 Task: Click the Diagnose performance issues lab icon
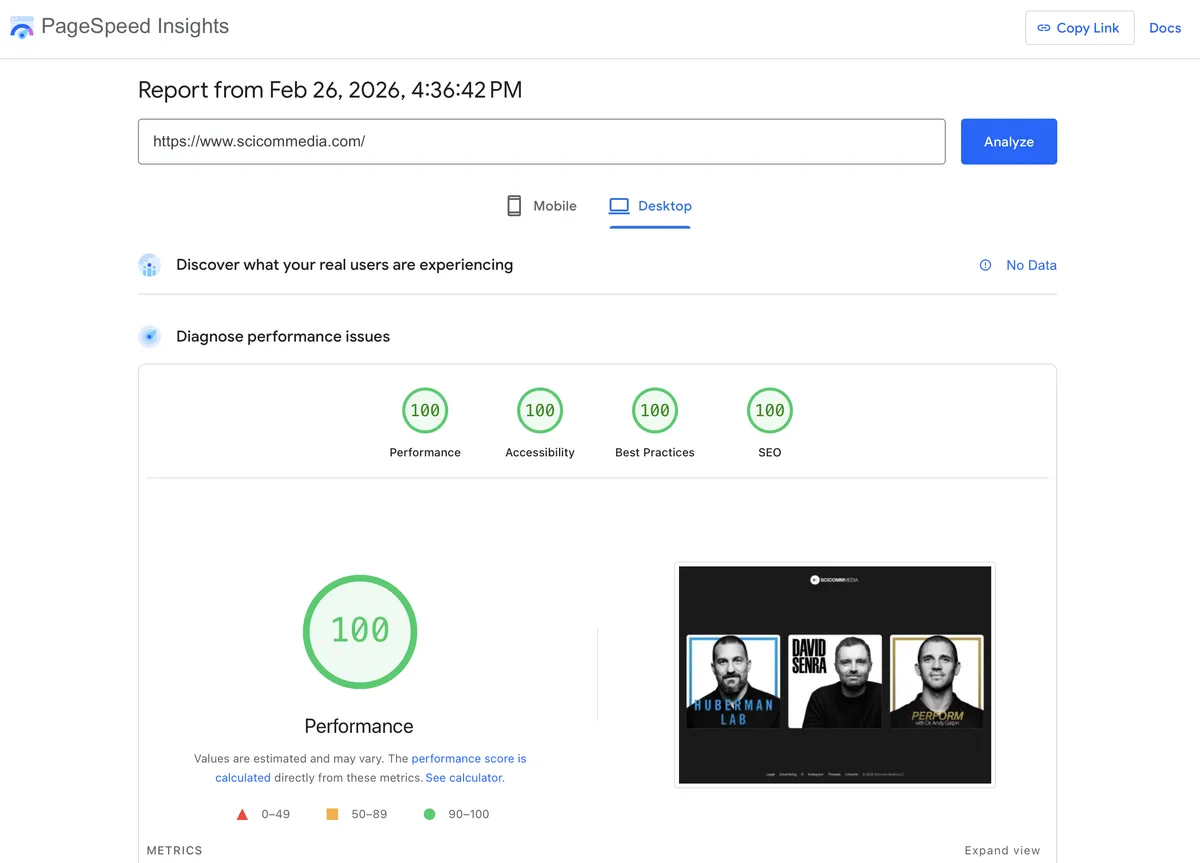pyautogui.click(x=149, y=337)
